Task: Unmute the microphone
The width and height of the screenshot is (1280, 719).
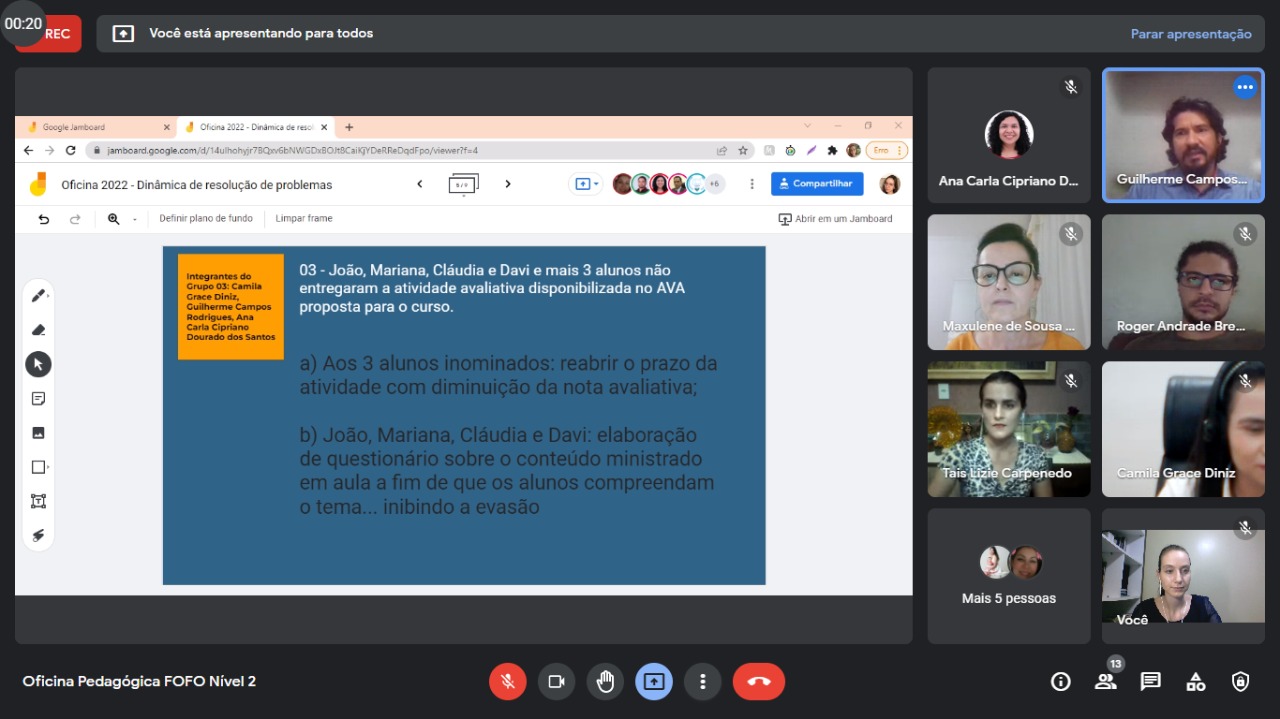Action: click(x=508, y=681)
